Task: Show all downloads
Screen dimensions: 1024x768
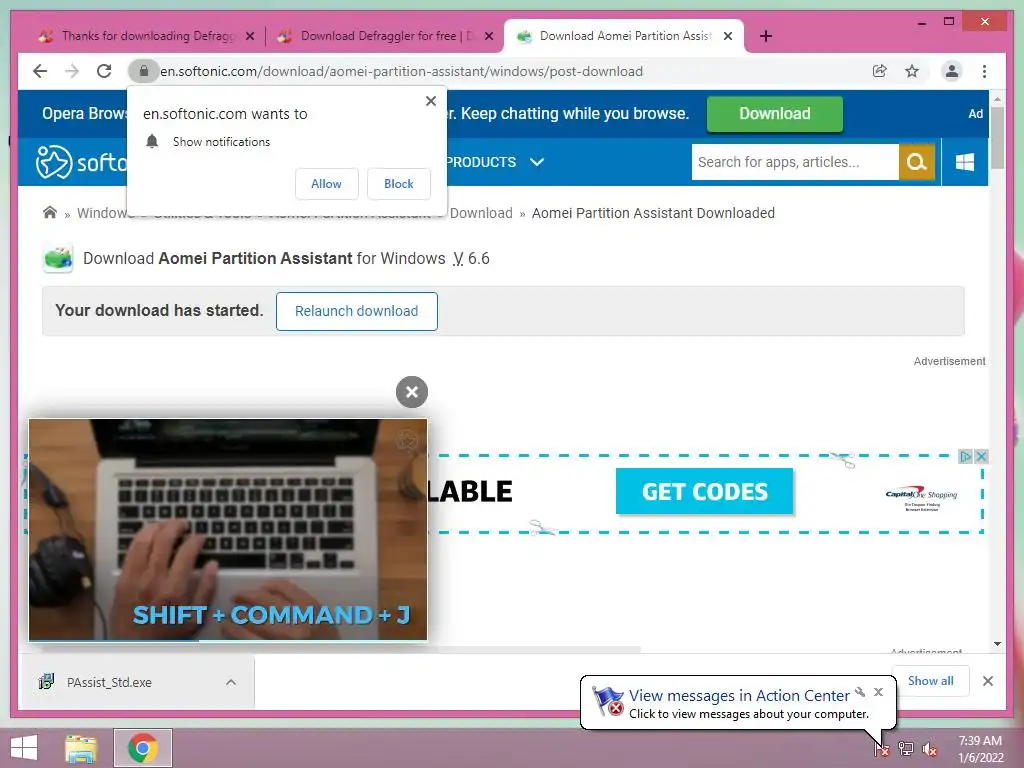Action: tap(930, 681)
